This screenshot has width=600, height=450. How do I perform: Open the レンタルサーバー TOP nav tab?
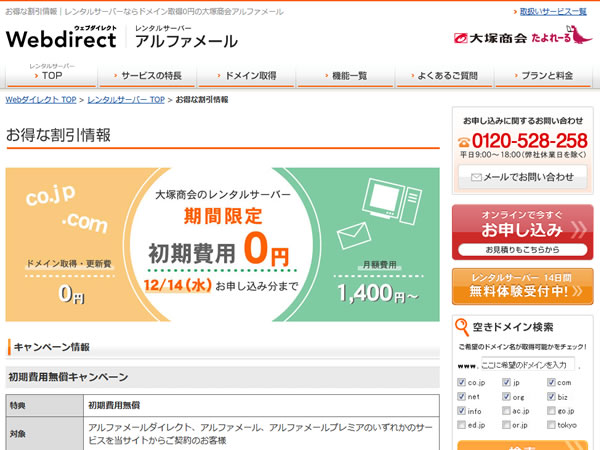(x=51, y=74)
